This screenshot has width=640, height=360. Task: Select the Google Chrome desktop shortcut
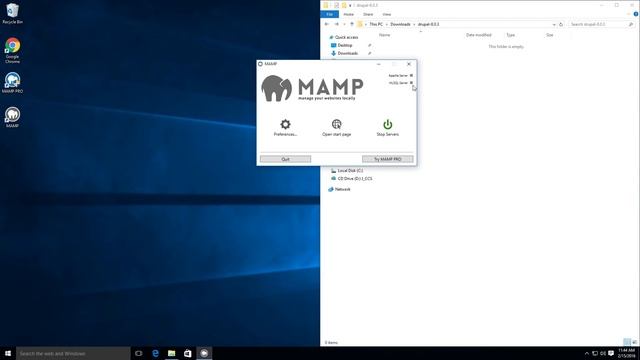click(x=12, y=50)
